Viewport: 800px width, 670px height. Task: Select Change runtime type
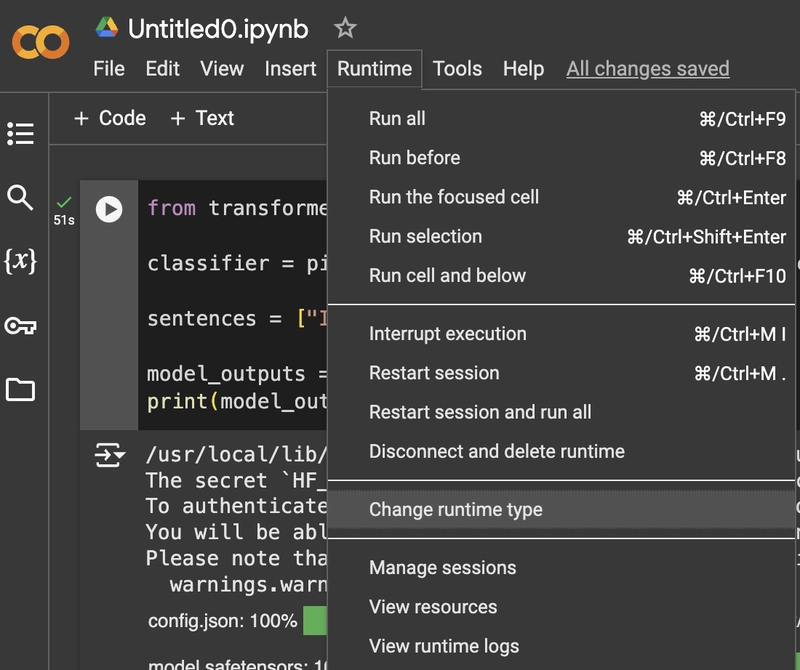point(561,510)
